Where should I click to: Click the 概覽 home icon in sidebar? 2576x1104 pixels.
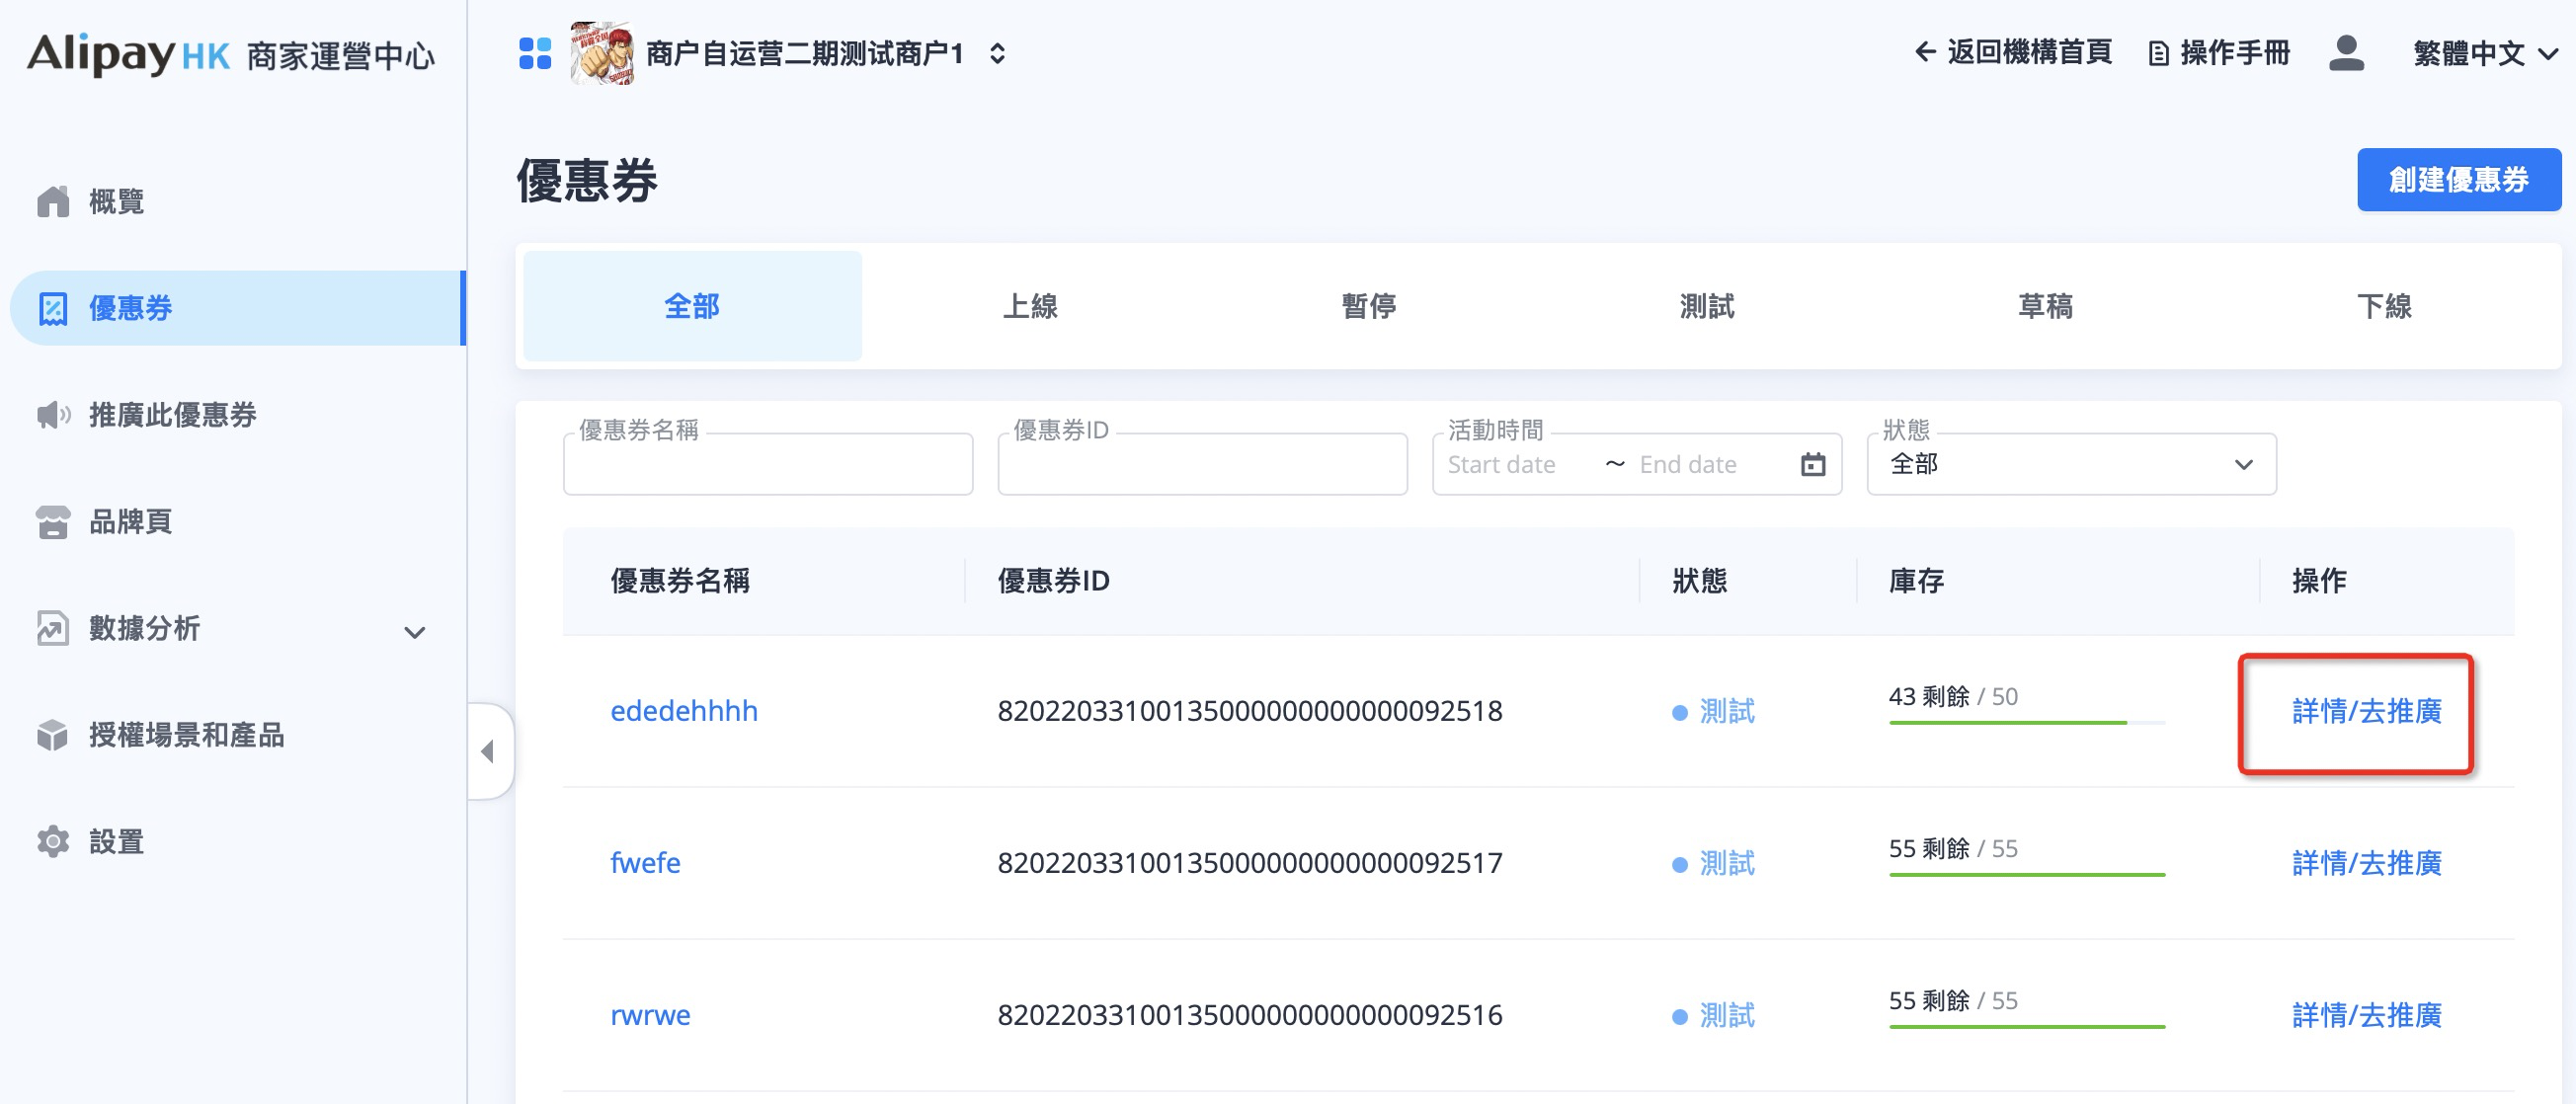coord(53,201)
